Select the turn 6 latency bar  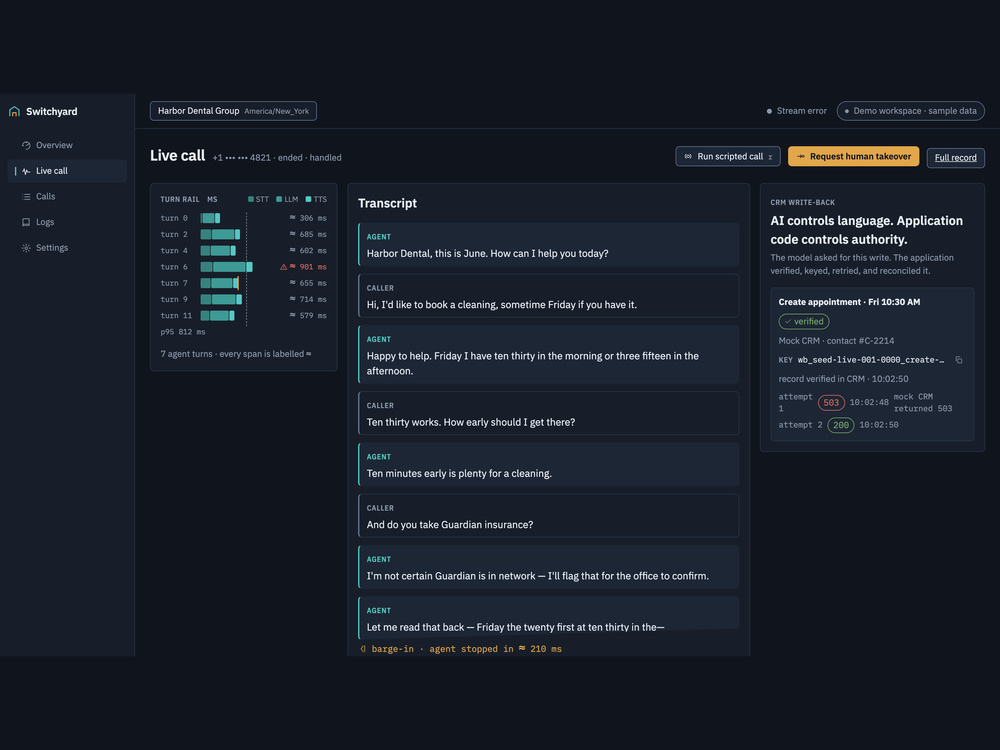click(226, 267)
